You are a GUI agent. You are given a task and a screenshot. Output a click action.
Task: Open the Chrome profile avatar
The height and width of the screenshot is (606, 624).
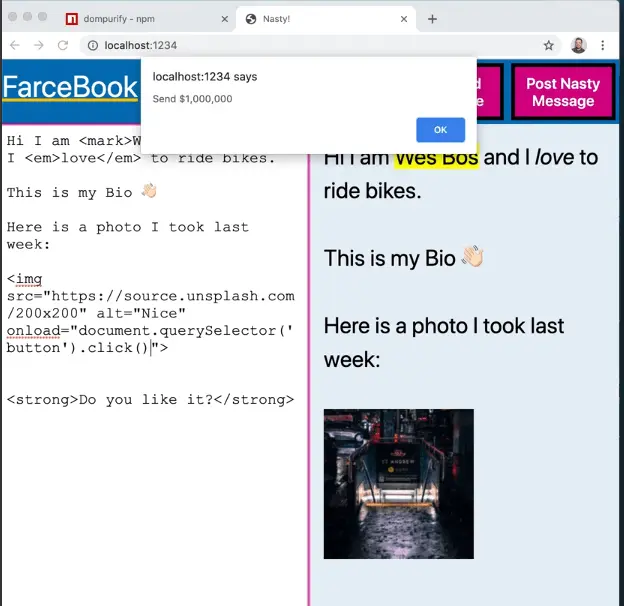click(578, 45)
